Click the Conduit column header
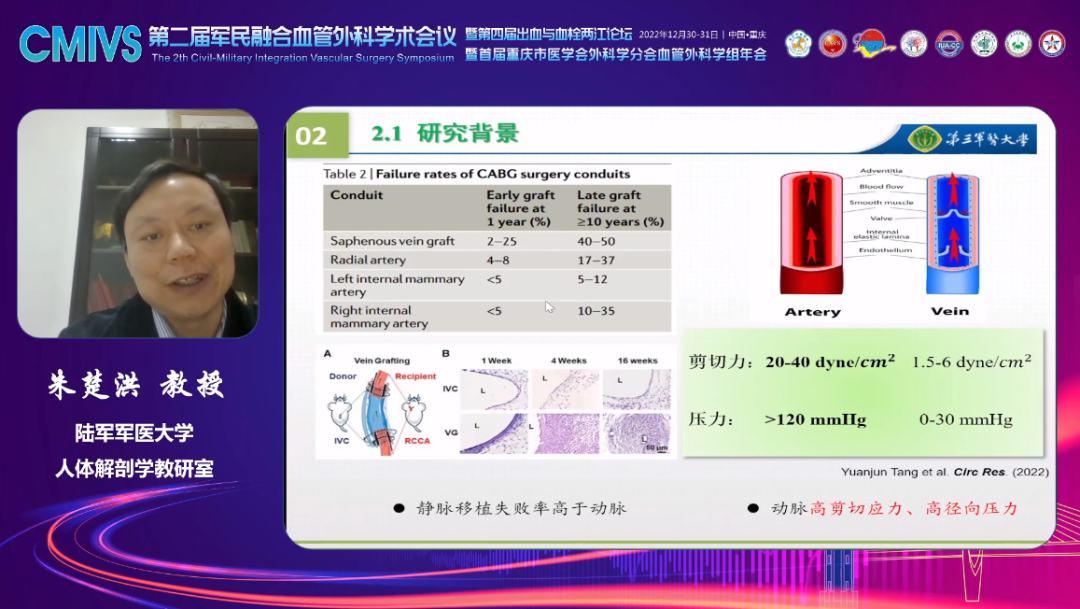Image resolution: width=1080 pixels, height=609 pixels. pyautogui.click(x=356, y=195)
